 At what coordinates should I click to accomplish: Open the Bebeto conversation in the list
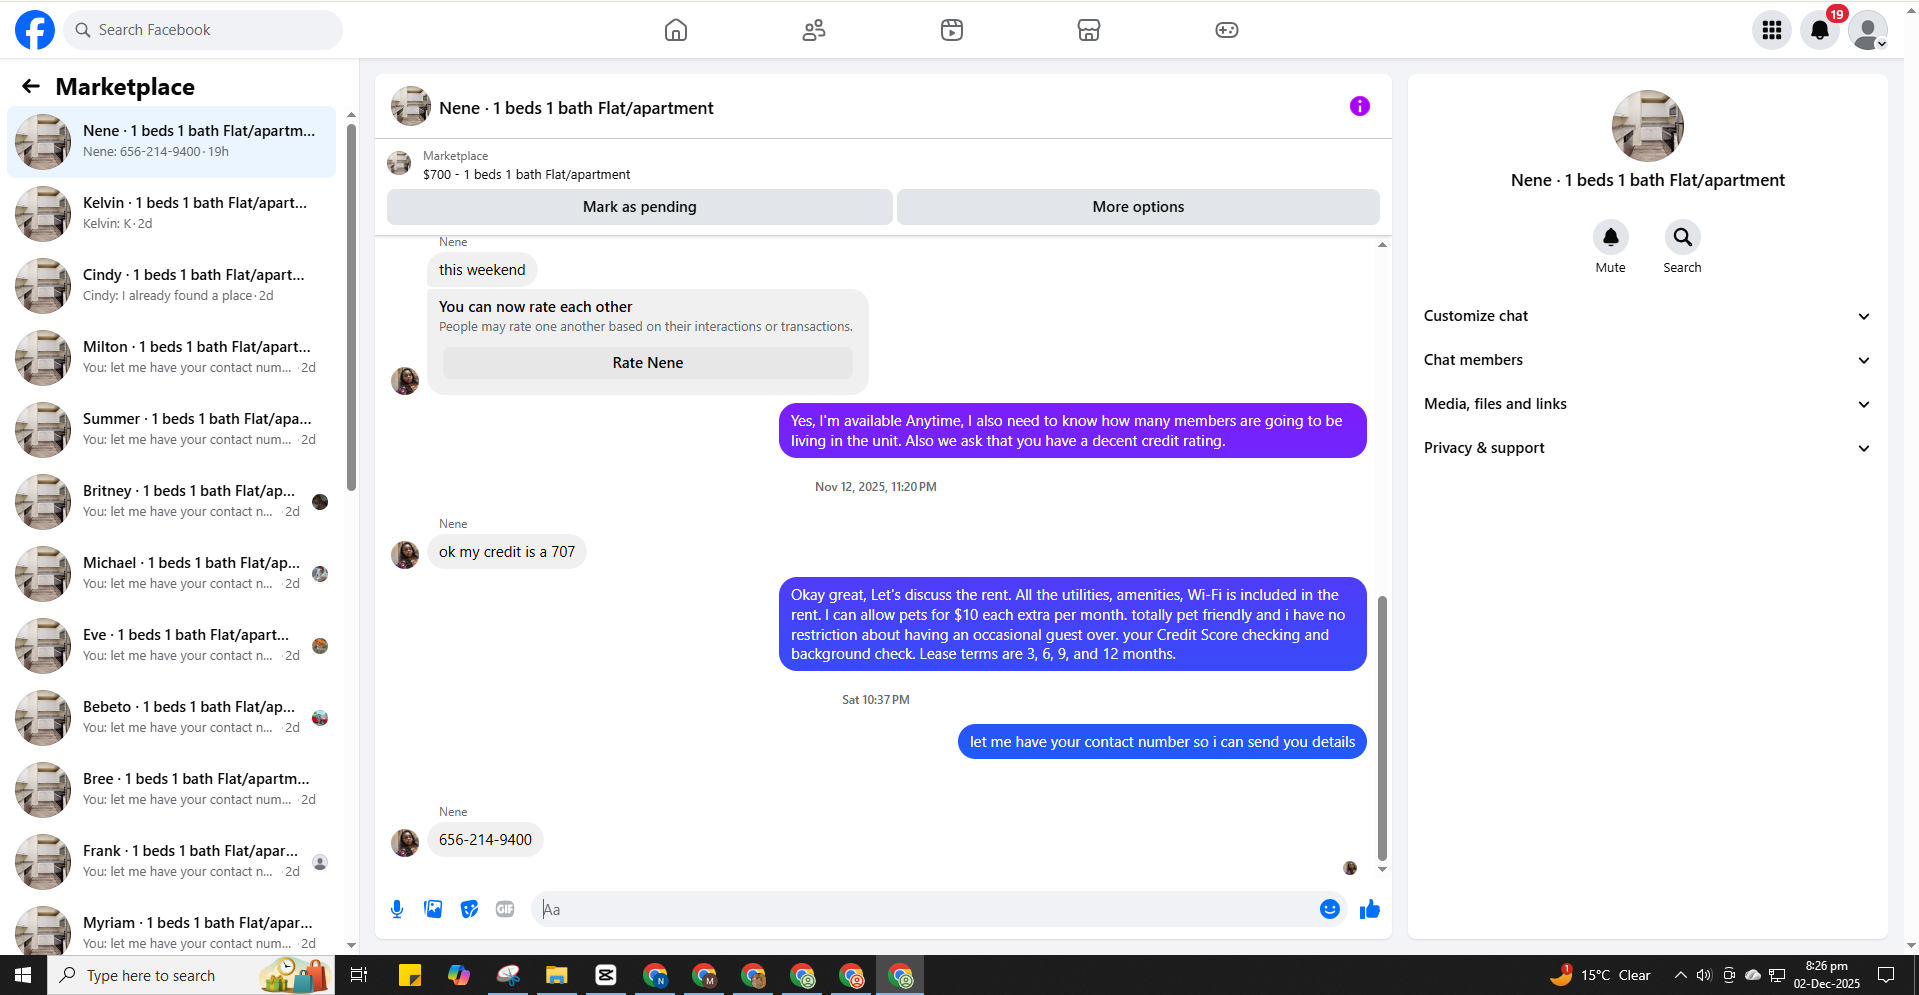pyautogui.click(x=172, y=718)
